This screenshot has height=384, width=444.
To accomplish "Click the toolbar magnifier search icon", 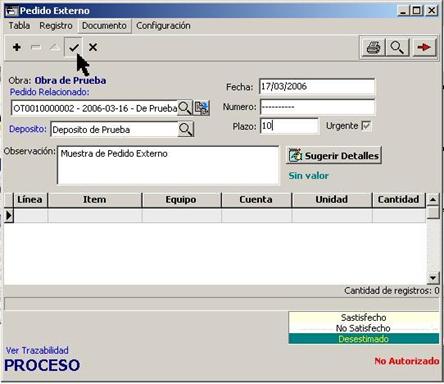I will pos(397,48).
